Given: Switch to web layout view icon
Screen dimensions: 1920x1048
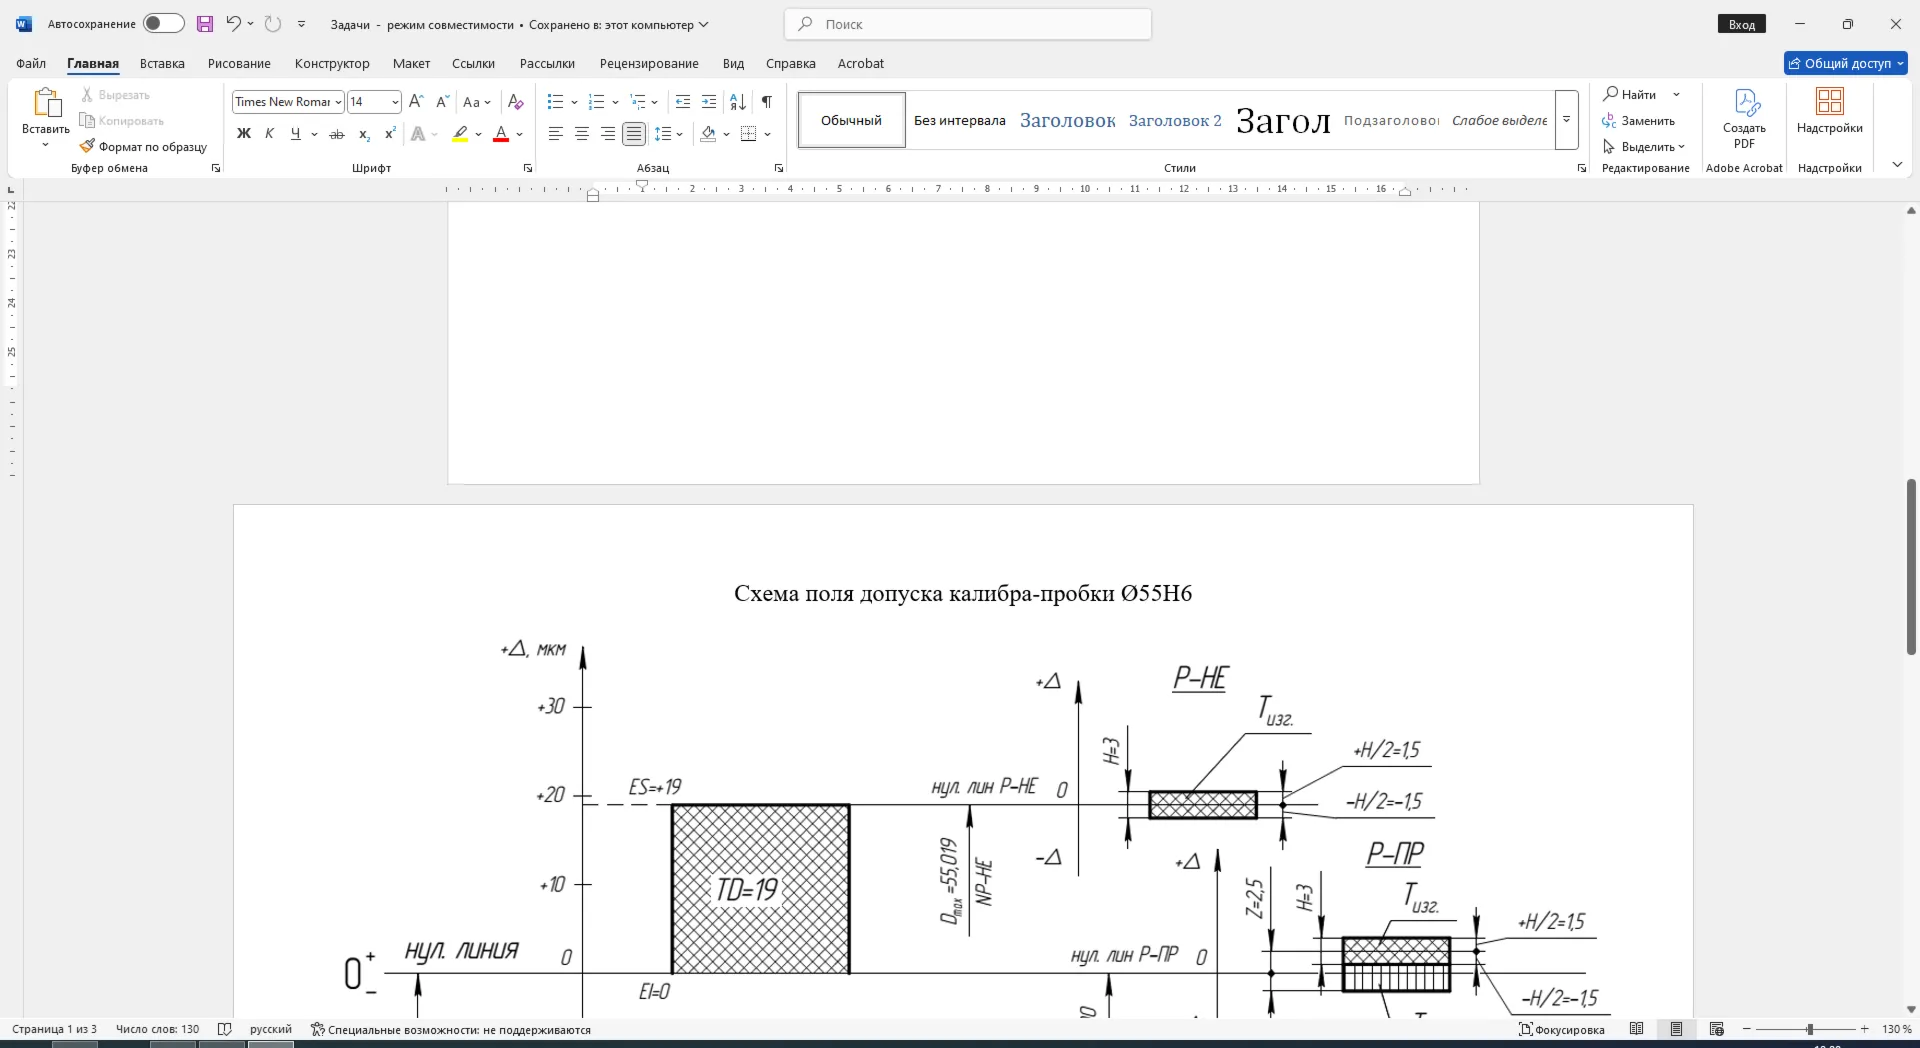Looking at the screenshot, I should pyautogui.click(x=1717, y=1029).
